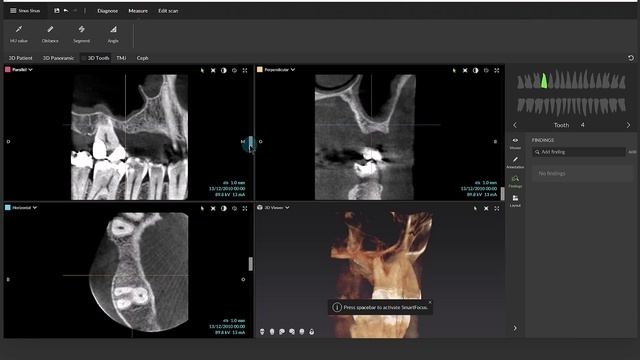This screenshot has height=360, width=640.
Task: Select the highlighted green tooth in chart
Action: pos(544,80)
